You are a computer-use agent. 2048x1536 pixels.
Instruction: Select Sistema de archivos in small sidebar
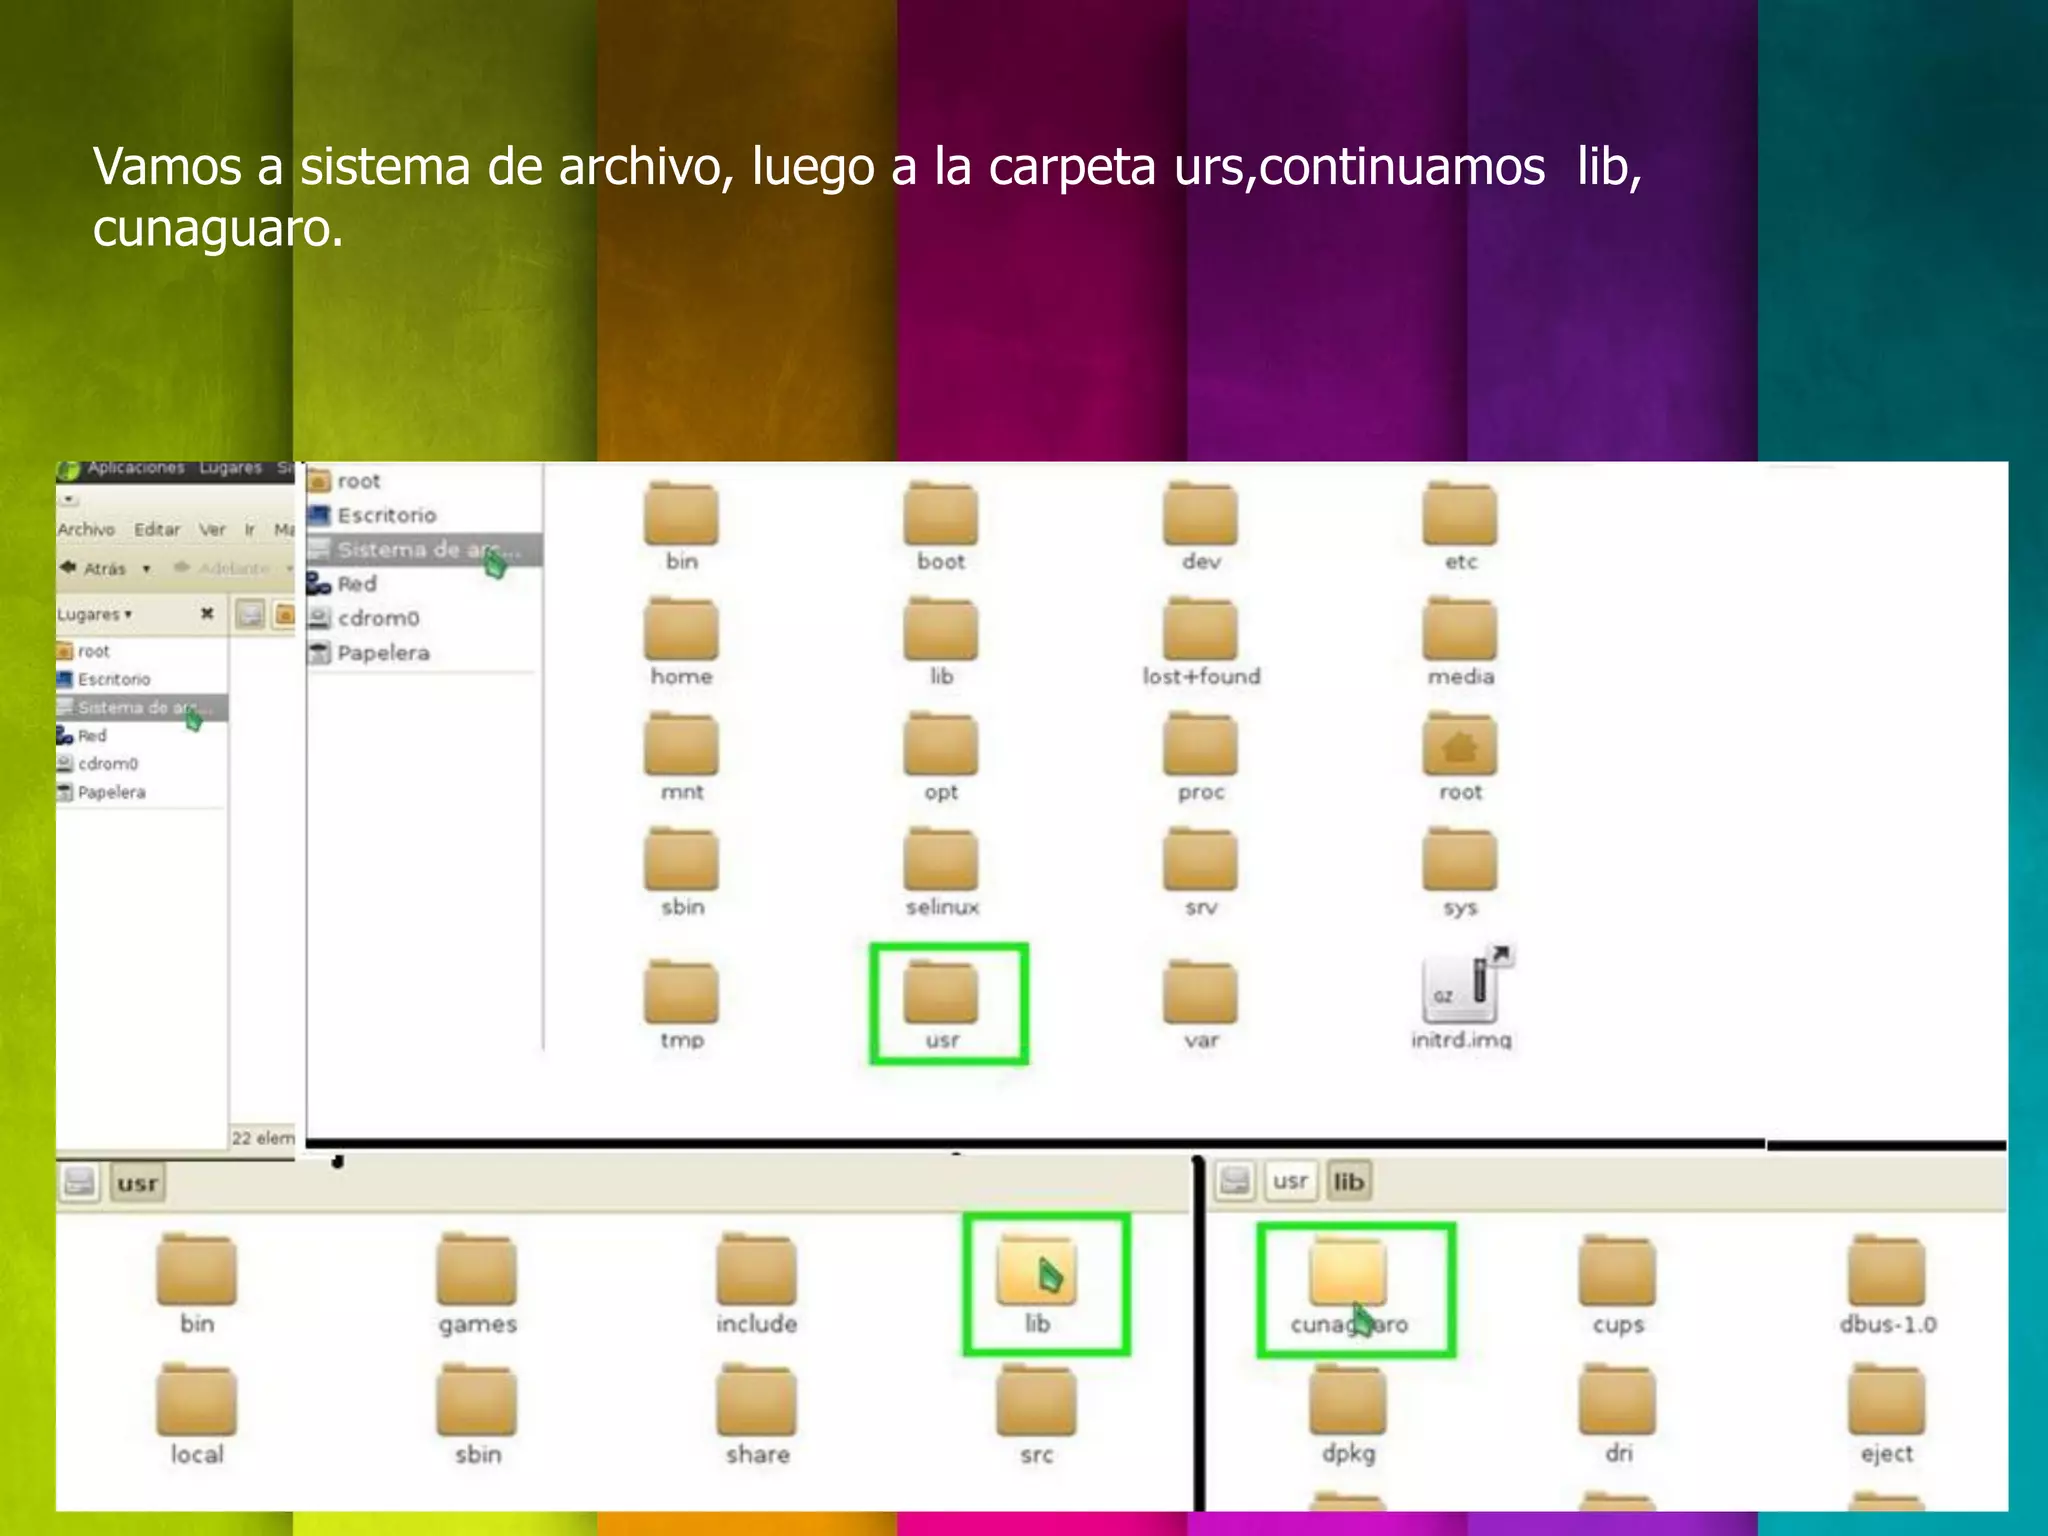pyautogui.click(x=142, y=708)
